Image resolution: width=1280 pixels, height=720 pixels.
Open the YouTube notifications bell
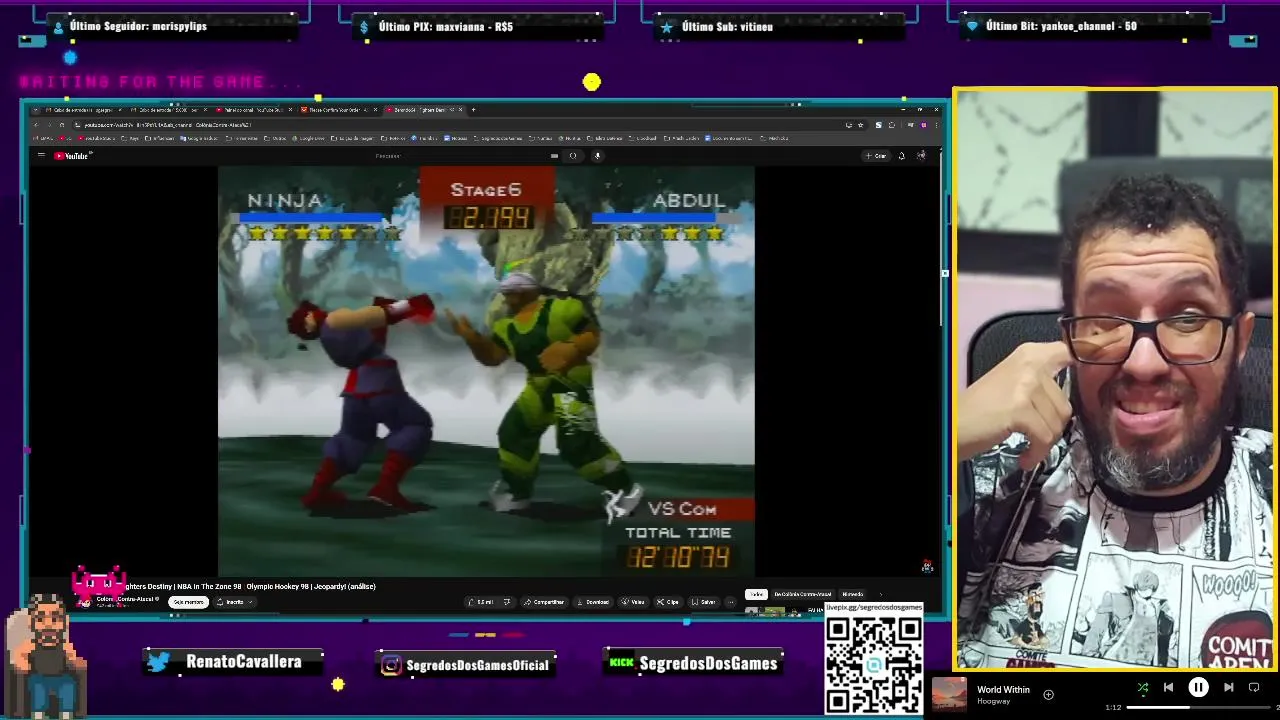point(901,155)
